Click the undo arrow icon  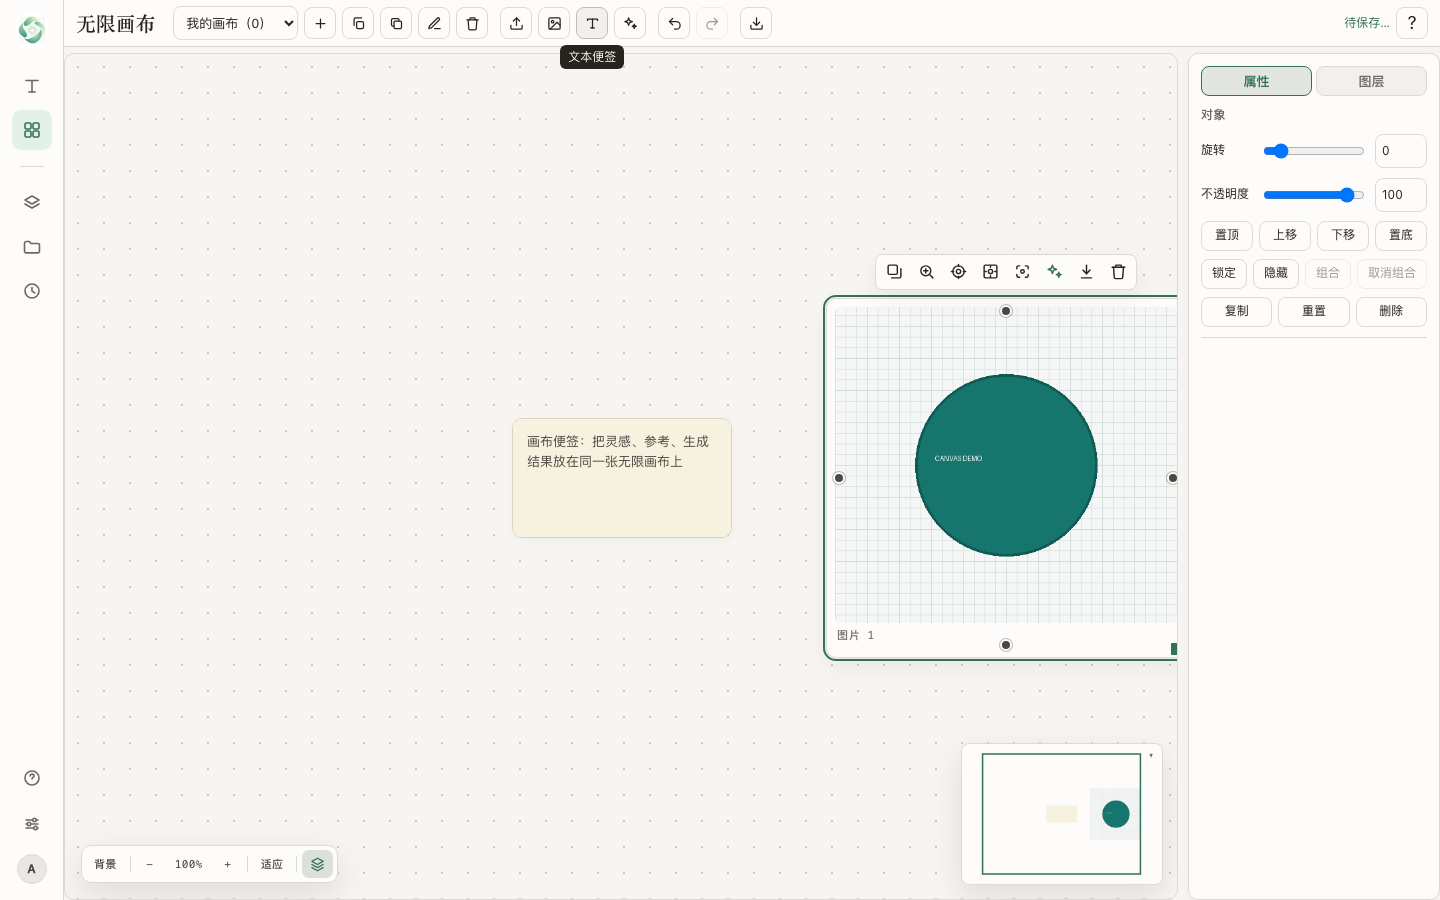tap(674, 23)
